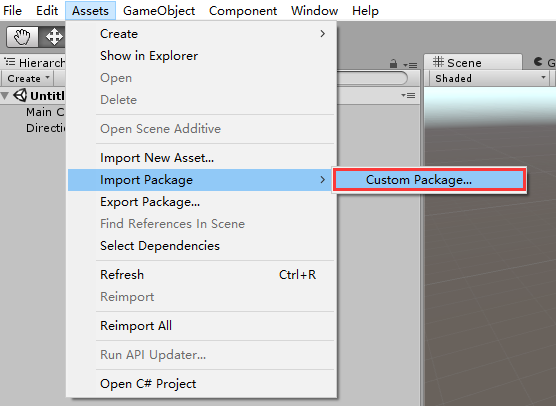
Task: Click the search field in panel
Action: pos(371,78)
